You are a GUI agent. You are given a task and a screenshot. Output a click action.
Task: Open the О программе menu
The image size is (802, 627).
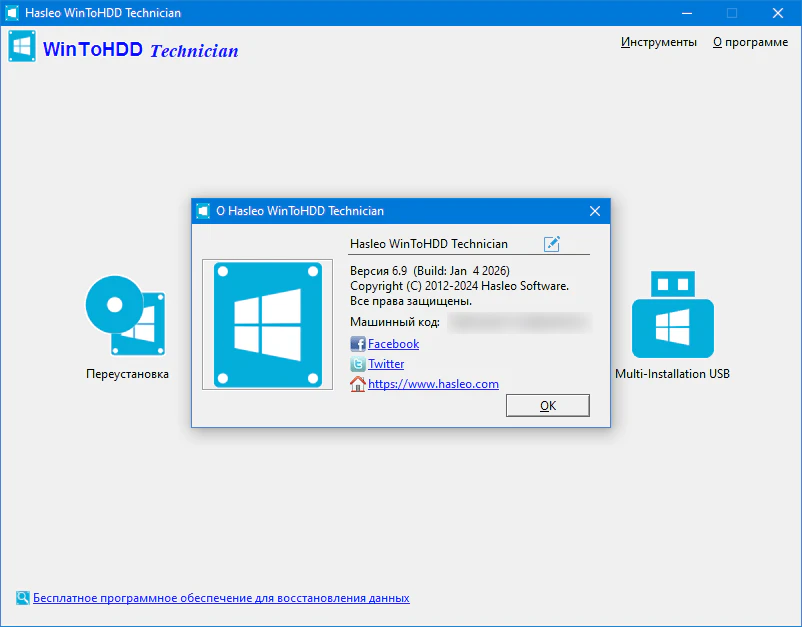(x=750, y=42)
